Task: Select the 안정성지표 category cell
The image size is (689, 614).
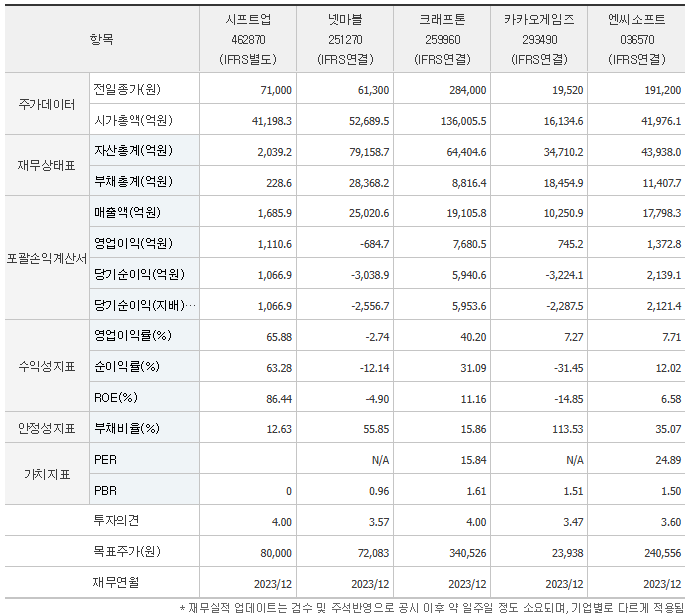Action: click(47, 428)
